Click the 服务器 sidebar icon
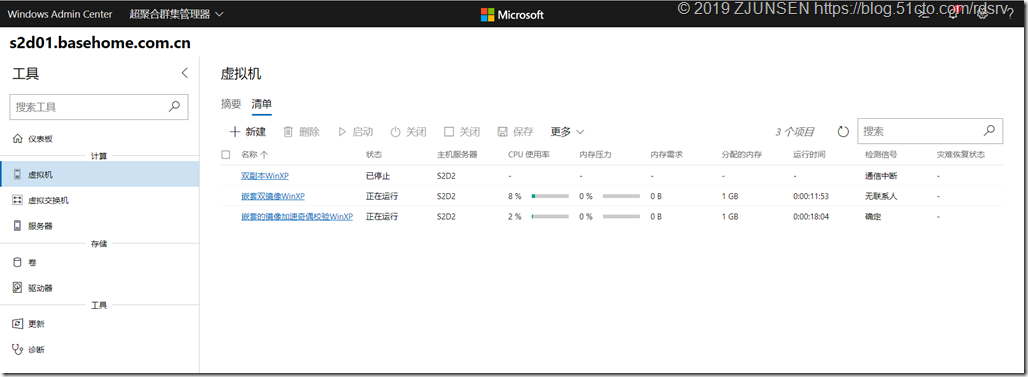 pos(18,226)
